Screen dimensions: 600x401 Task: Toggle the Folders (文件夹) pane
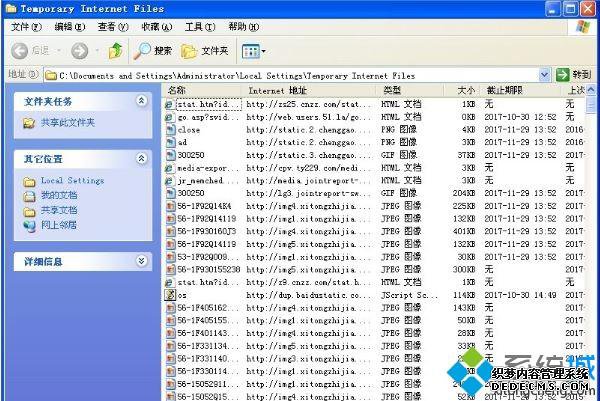(204, 51)
